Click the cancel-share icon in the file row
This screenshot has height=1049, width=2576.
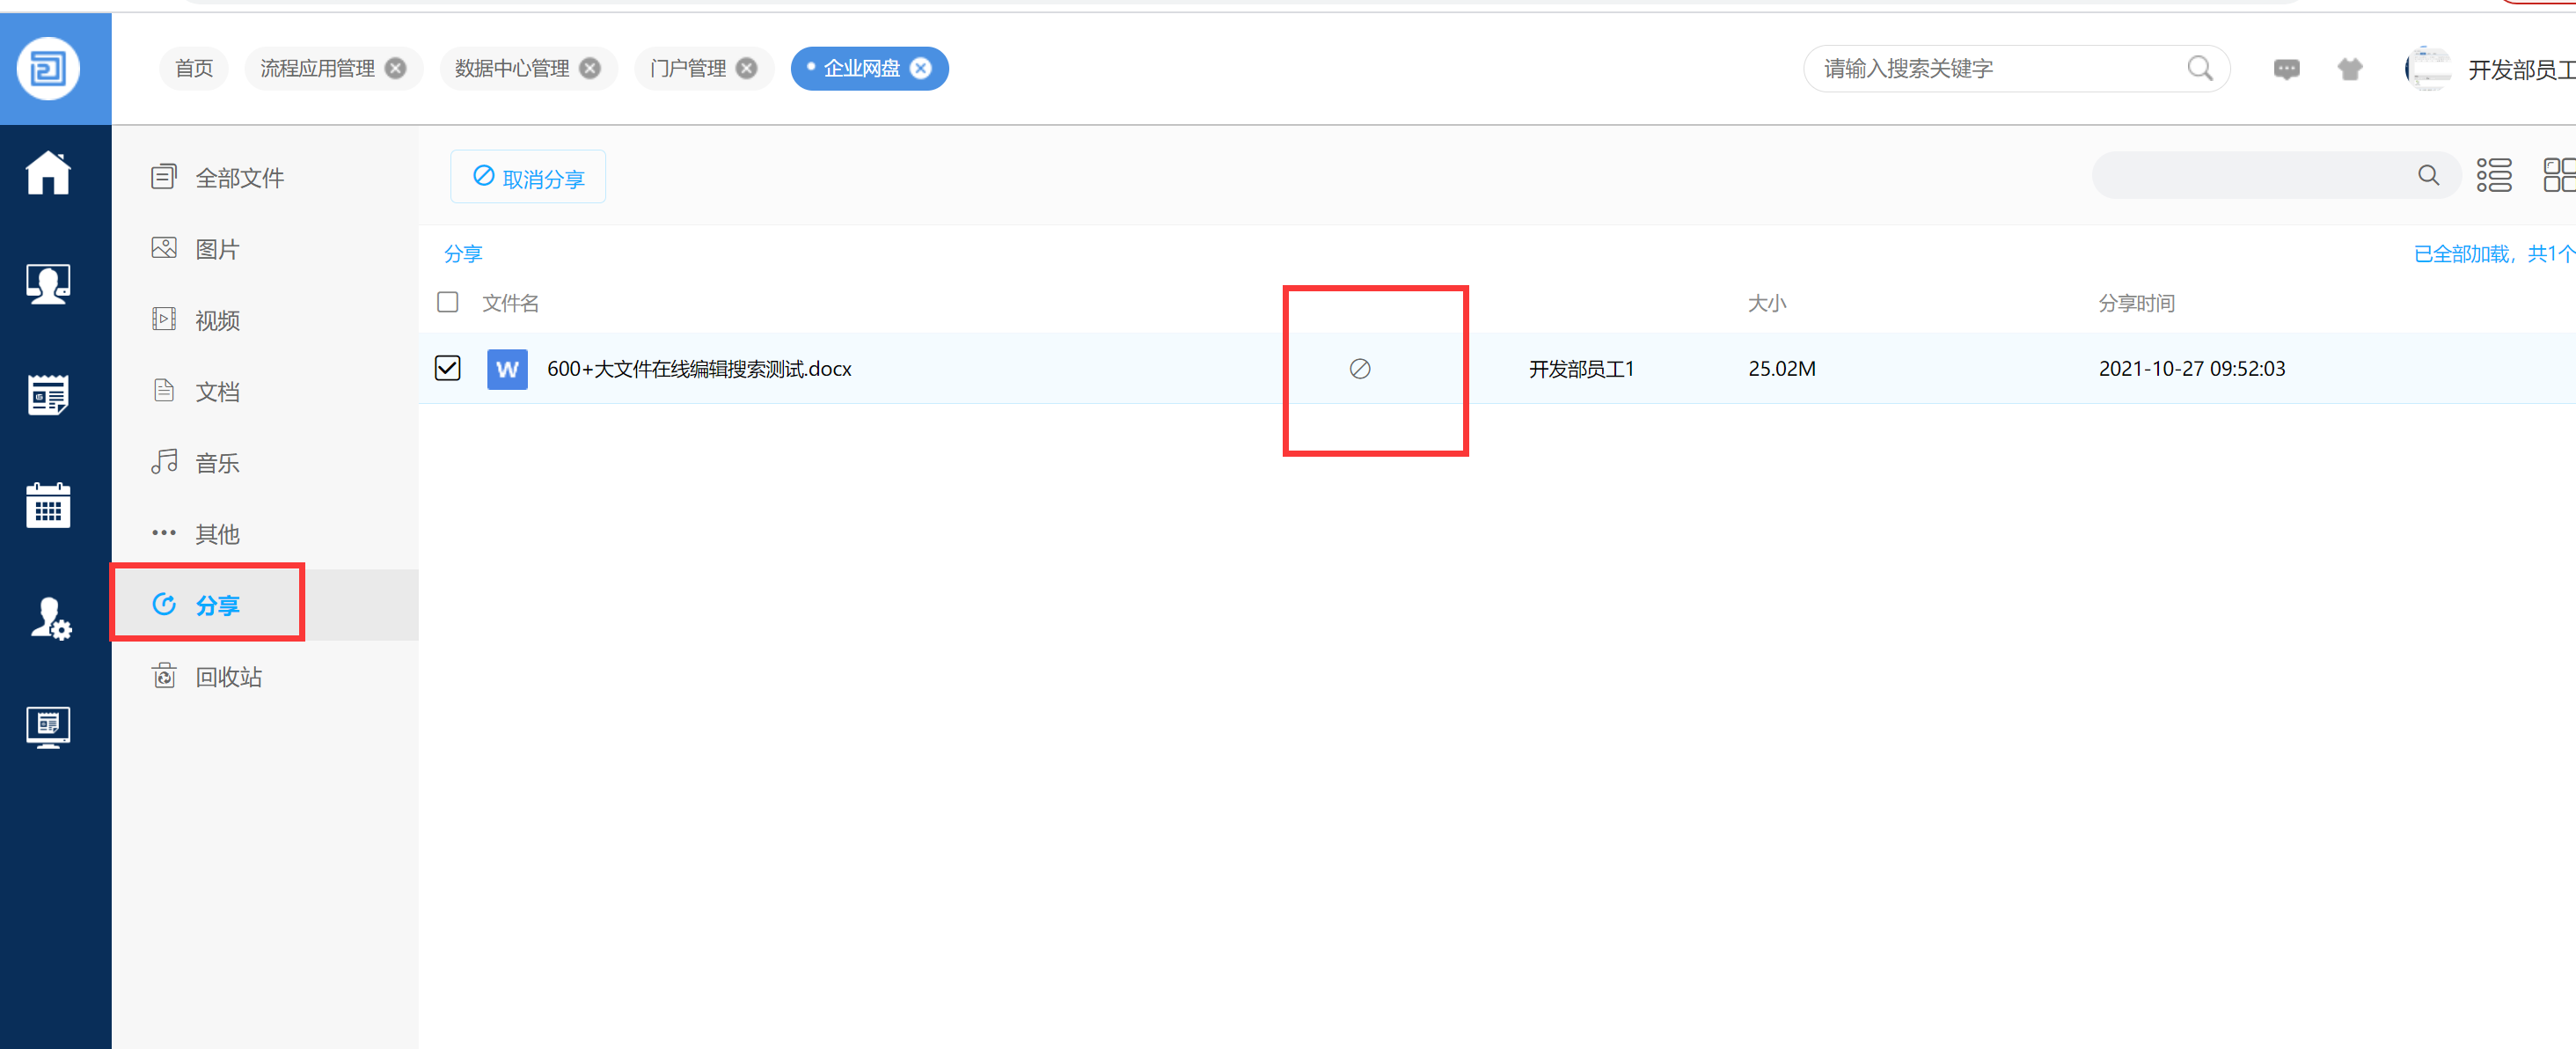1359,369
